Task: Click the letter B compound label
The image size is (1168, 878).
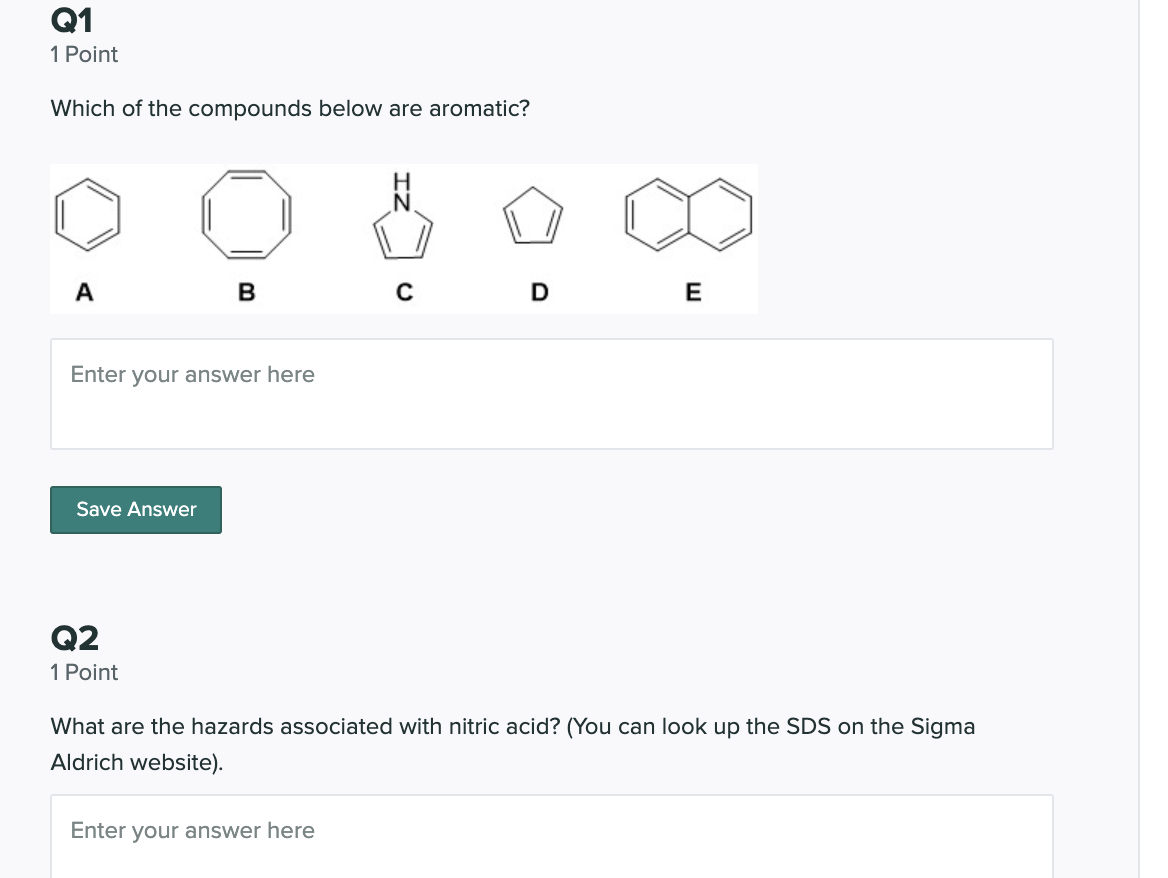Action: 246,292
